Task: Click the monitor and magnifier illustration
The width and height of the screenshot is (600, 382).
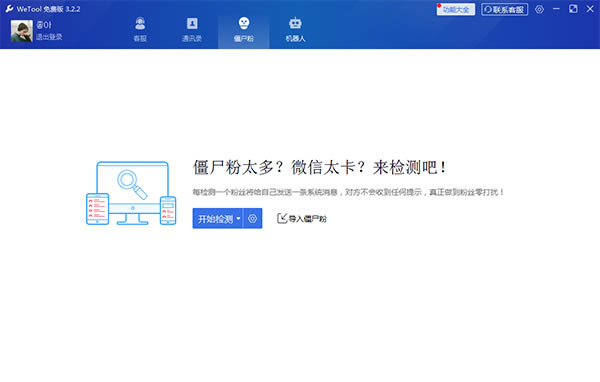Action: click(131, 193)
